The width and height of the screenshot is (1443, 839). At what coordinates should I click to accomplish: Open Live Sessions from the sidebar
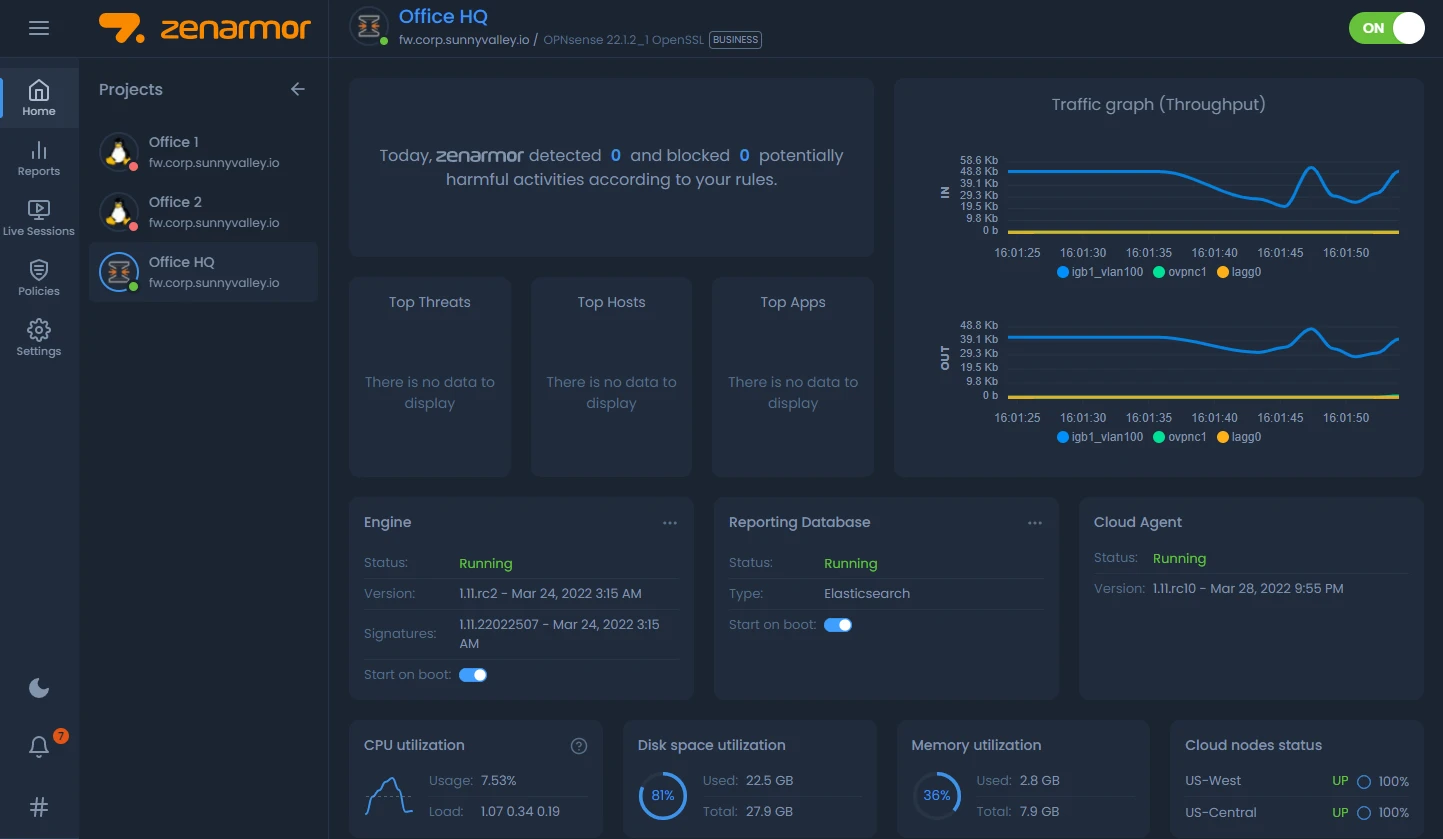click(39, 218)
